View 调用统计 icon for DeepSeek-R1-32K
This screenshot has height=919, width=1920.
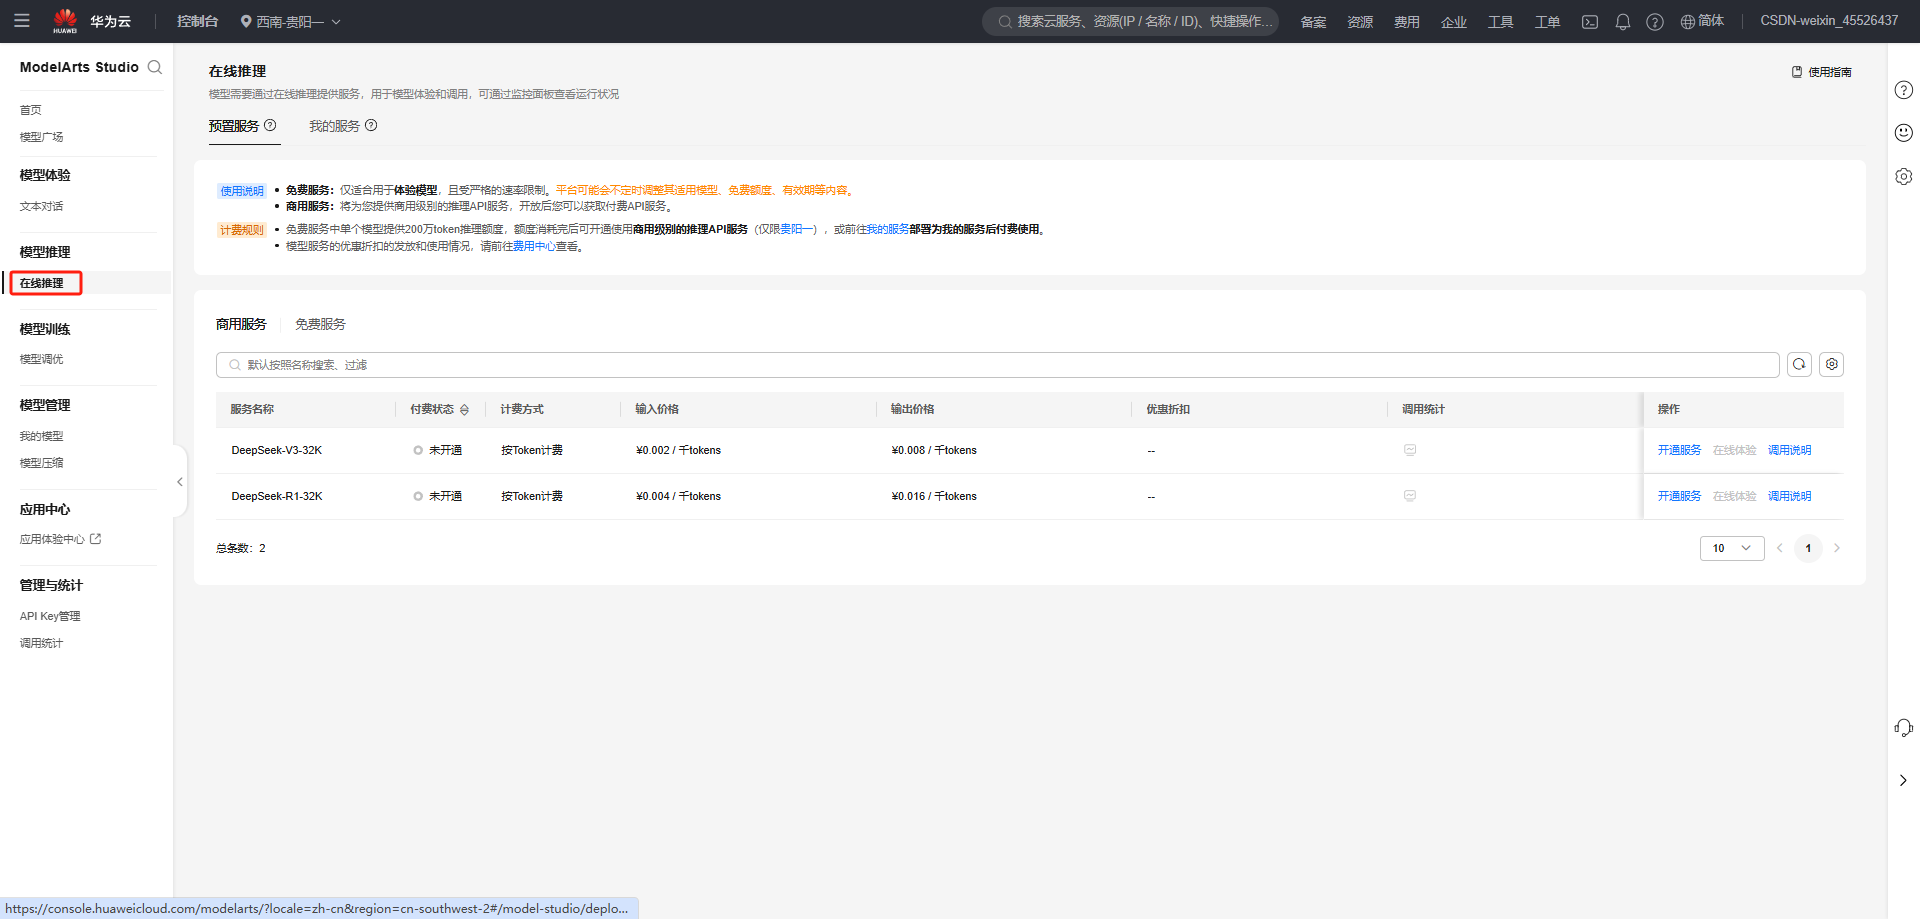[1410, 496]
